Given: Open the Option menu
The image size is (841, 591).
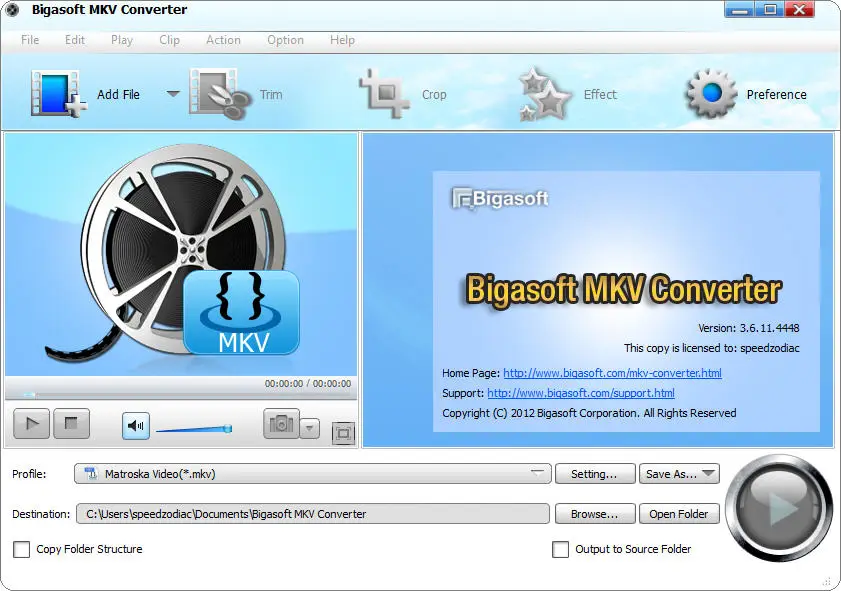Looking at the screenshot, I should tap(285, 40).
